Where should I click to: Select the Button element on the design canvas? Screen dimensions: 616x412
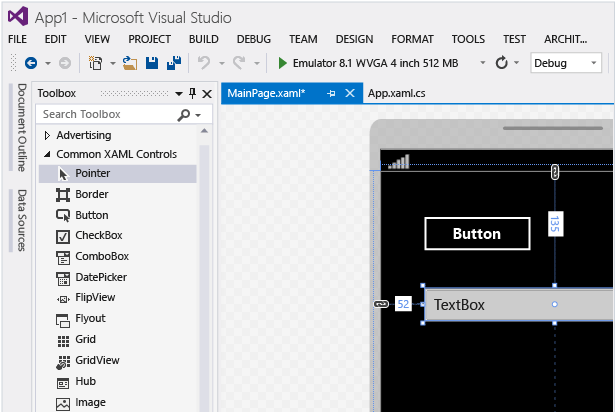[x=477, y=234]
